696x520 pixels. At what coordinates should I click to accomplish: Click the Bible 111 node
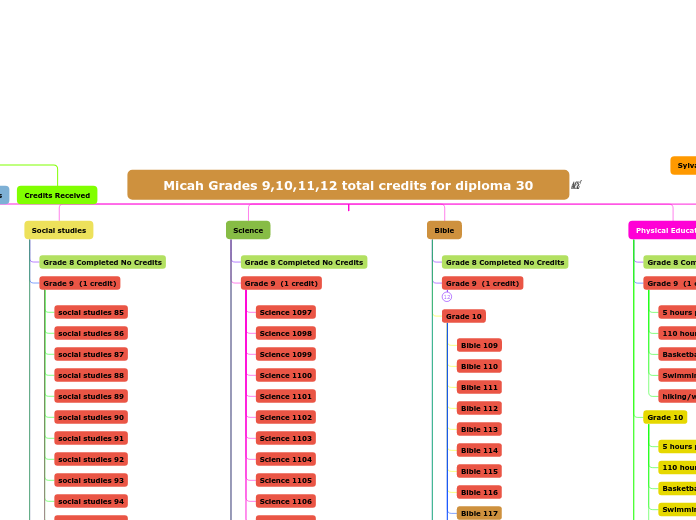click(x=479, y=387)
